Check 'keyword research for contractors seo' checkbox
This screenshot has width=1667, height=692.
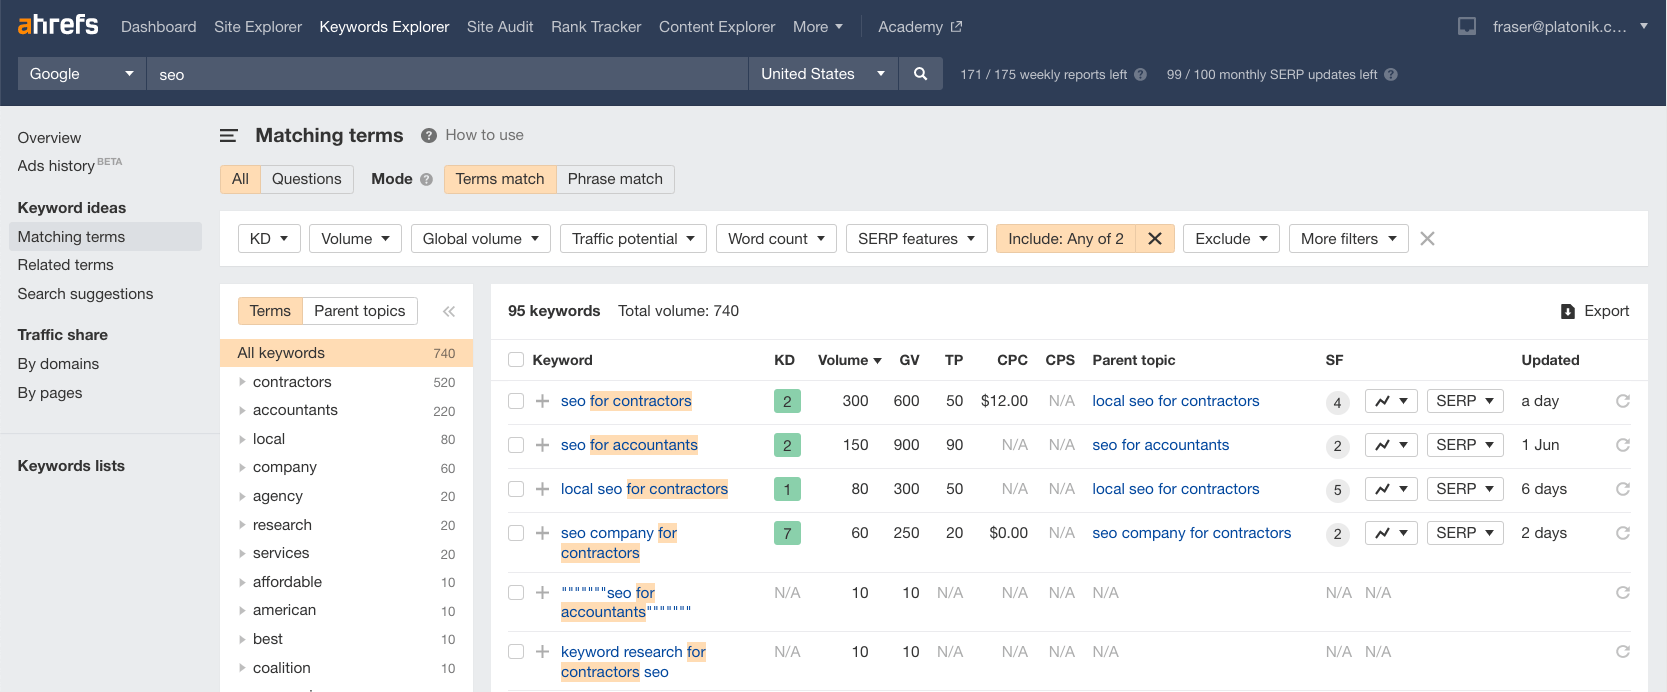pyautogui.click(x=516, y=652)
